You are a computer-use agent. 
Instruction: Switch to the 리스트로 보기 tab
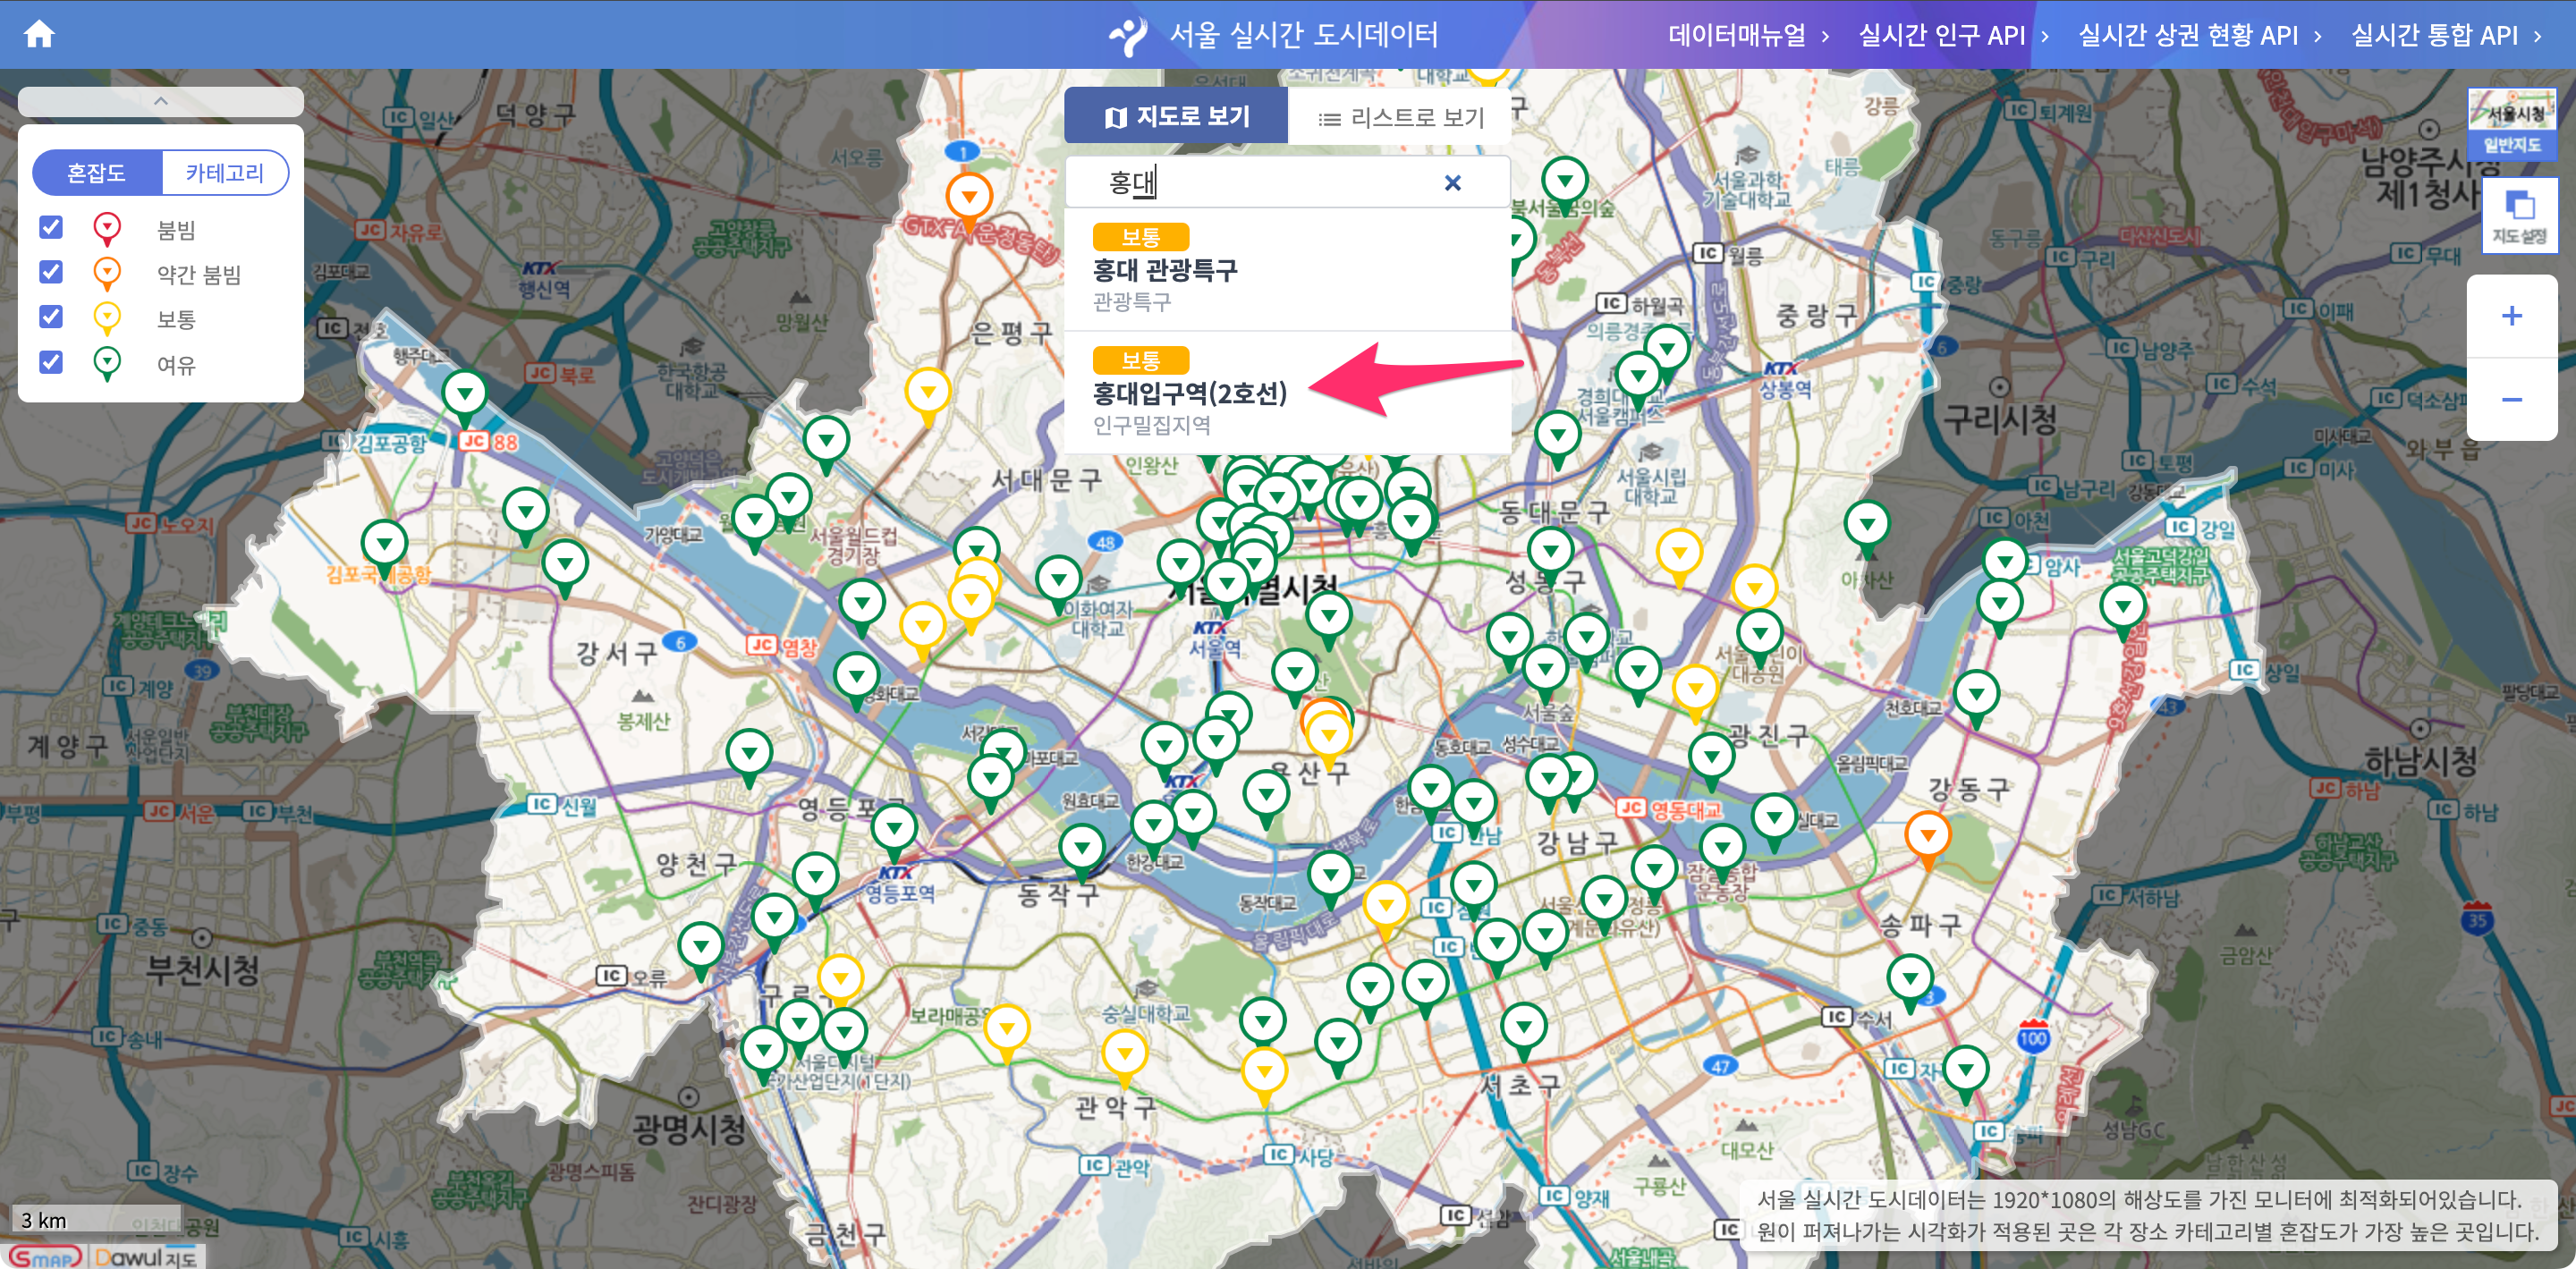(x=1400, y=117)
